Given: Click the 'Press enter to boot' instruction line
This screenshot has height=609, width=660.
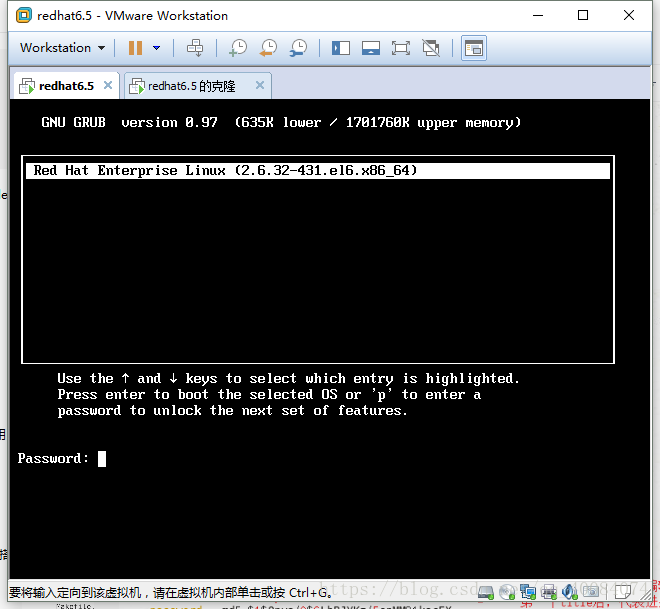Looking at the screenshot, I should pyautogui.click(x=269, y=395).
